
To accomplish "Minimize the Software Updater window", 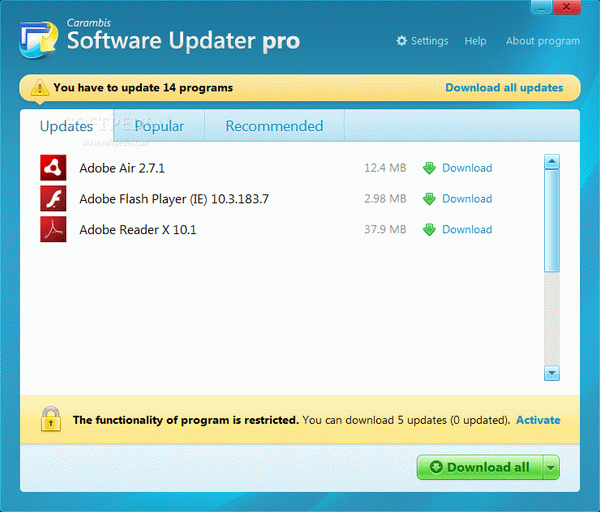I will click(541, 7).
